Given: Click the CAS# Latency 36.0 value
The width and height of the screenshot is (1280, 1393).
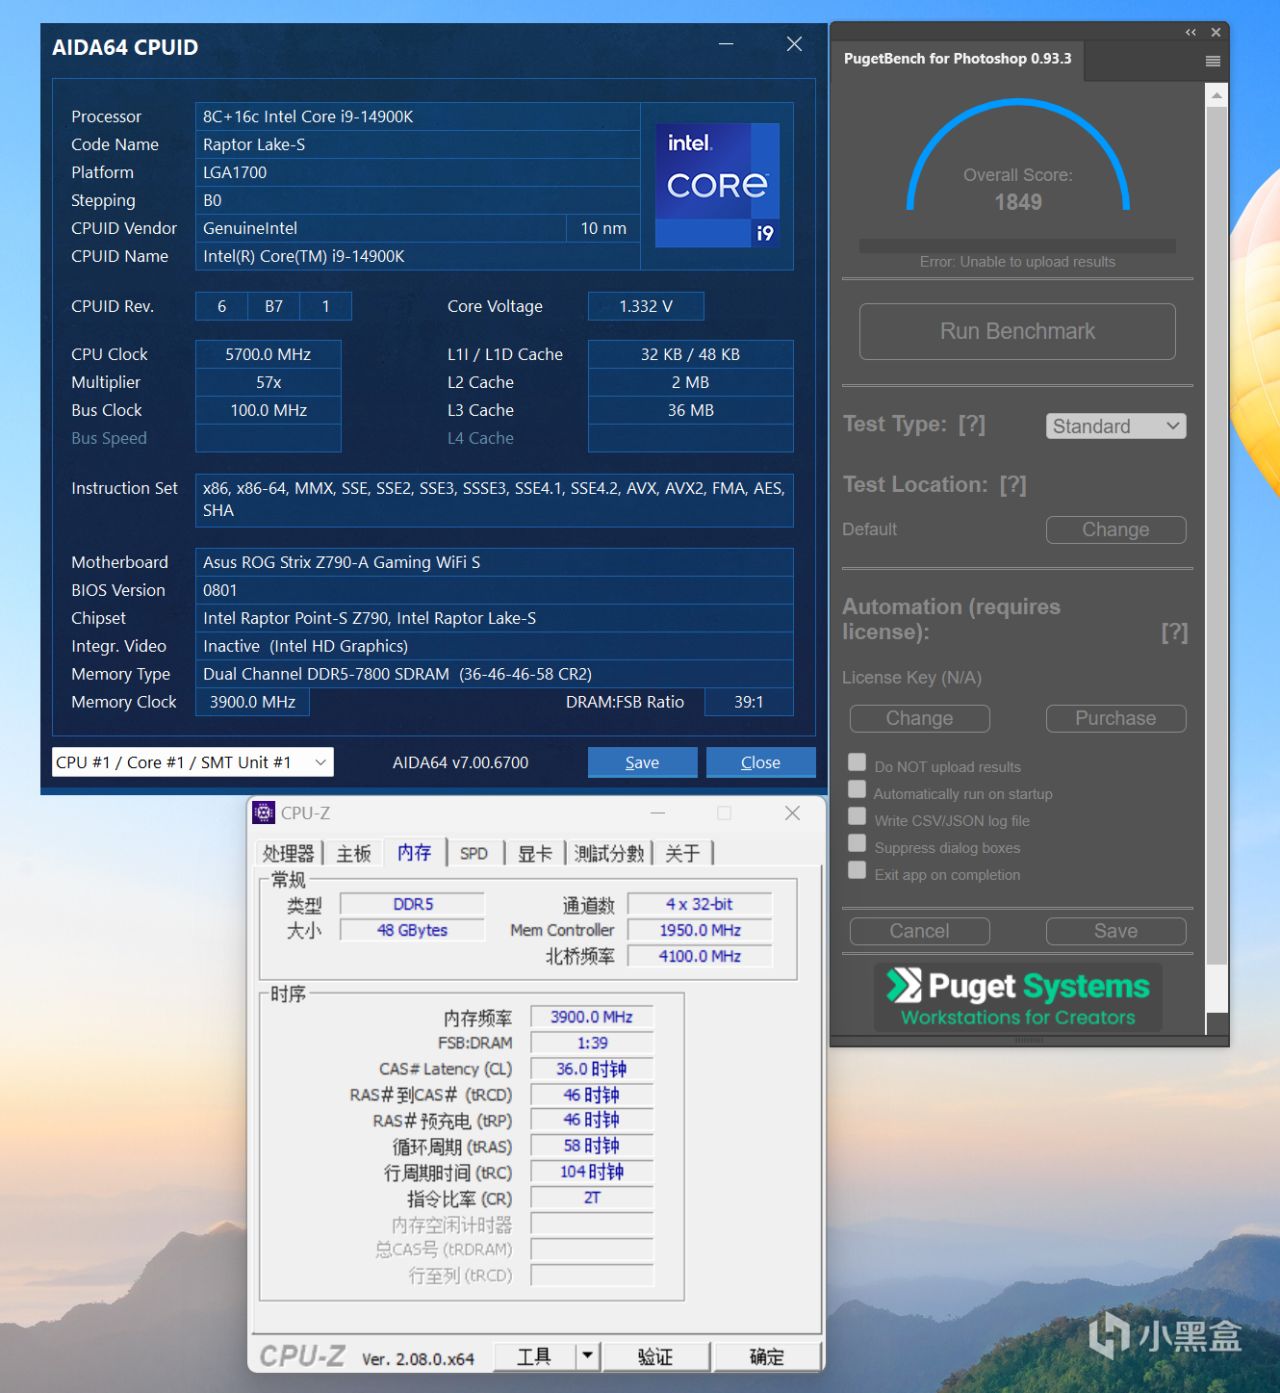Looking at the screenshot, I should [x=592, y=1069].
